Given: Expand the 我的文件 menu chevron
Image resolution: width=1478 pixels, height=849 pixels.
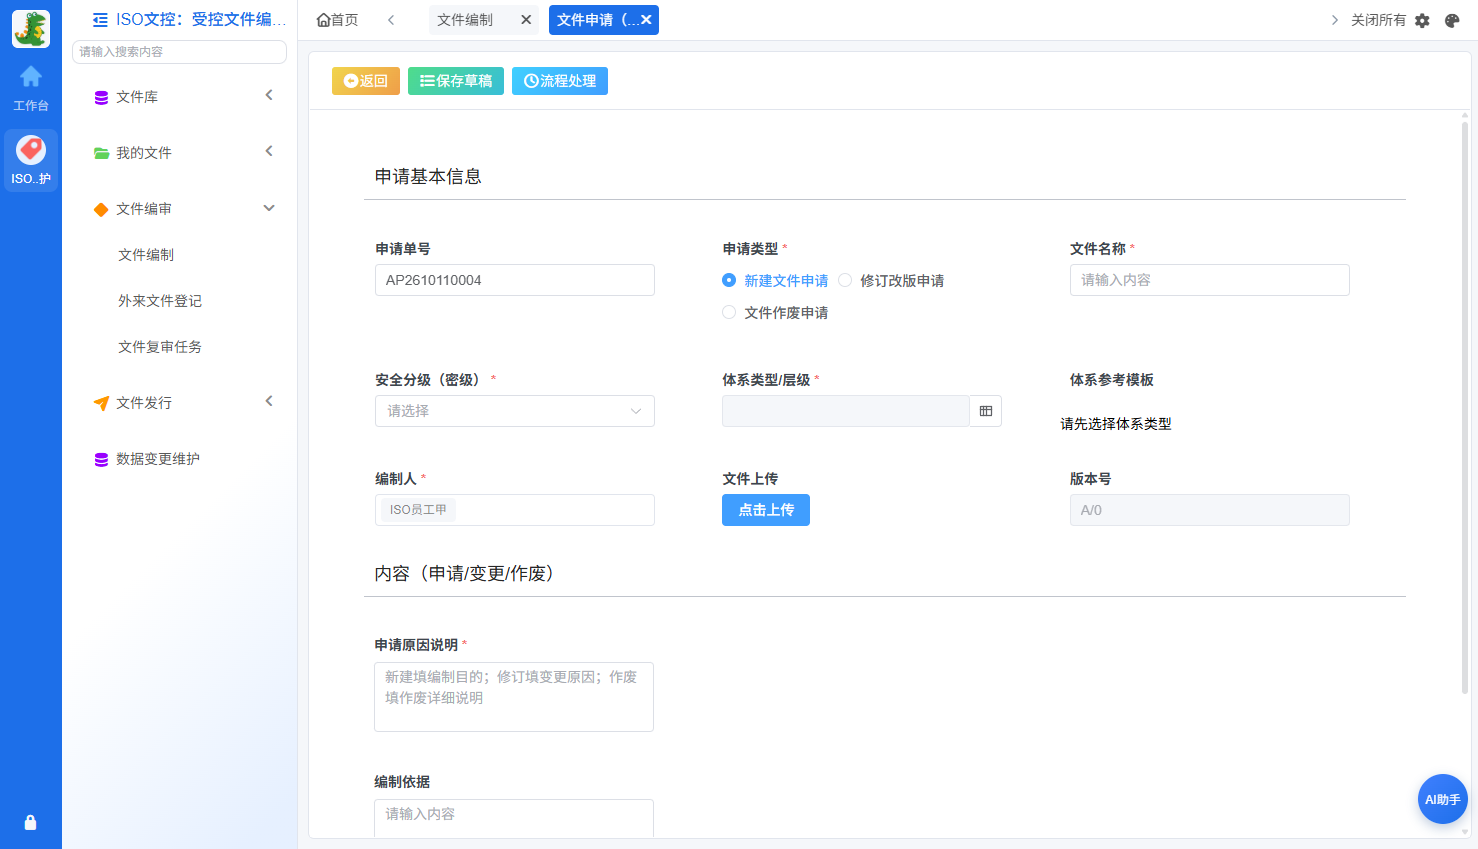Looking at the screenshot, I should 269,152.
